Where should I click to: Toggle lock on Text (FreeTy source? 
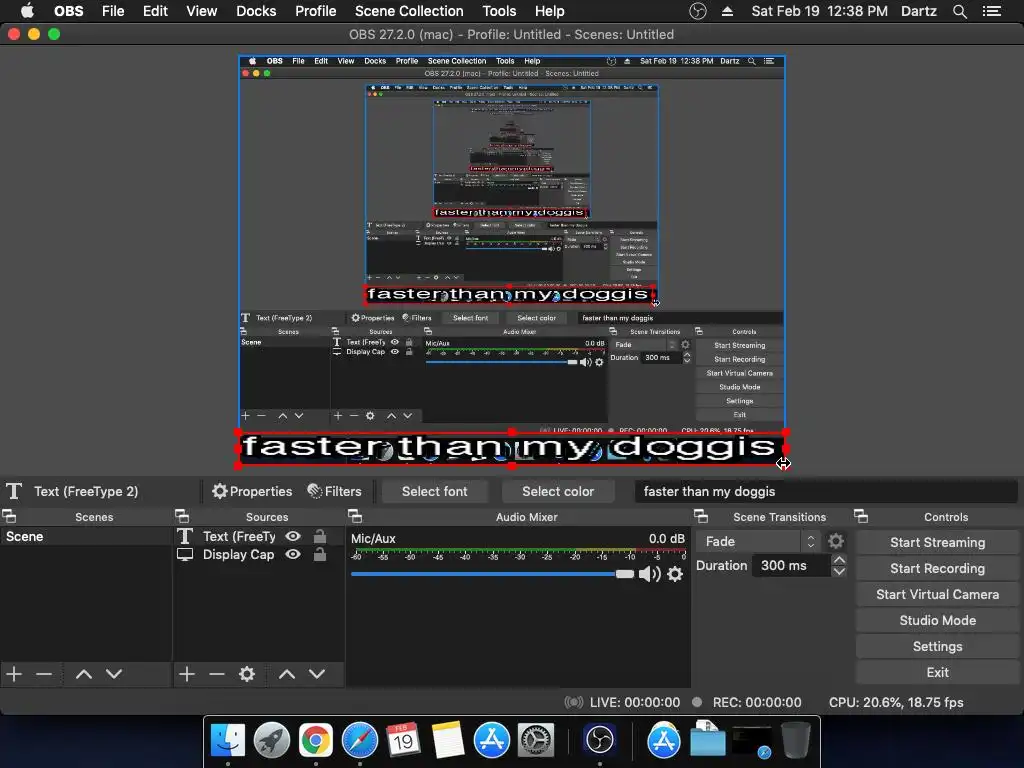319,536
